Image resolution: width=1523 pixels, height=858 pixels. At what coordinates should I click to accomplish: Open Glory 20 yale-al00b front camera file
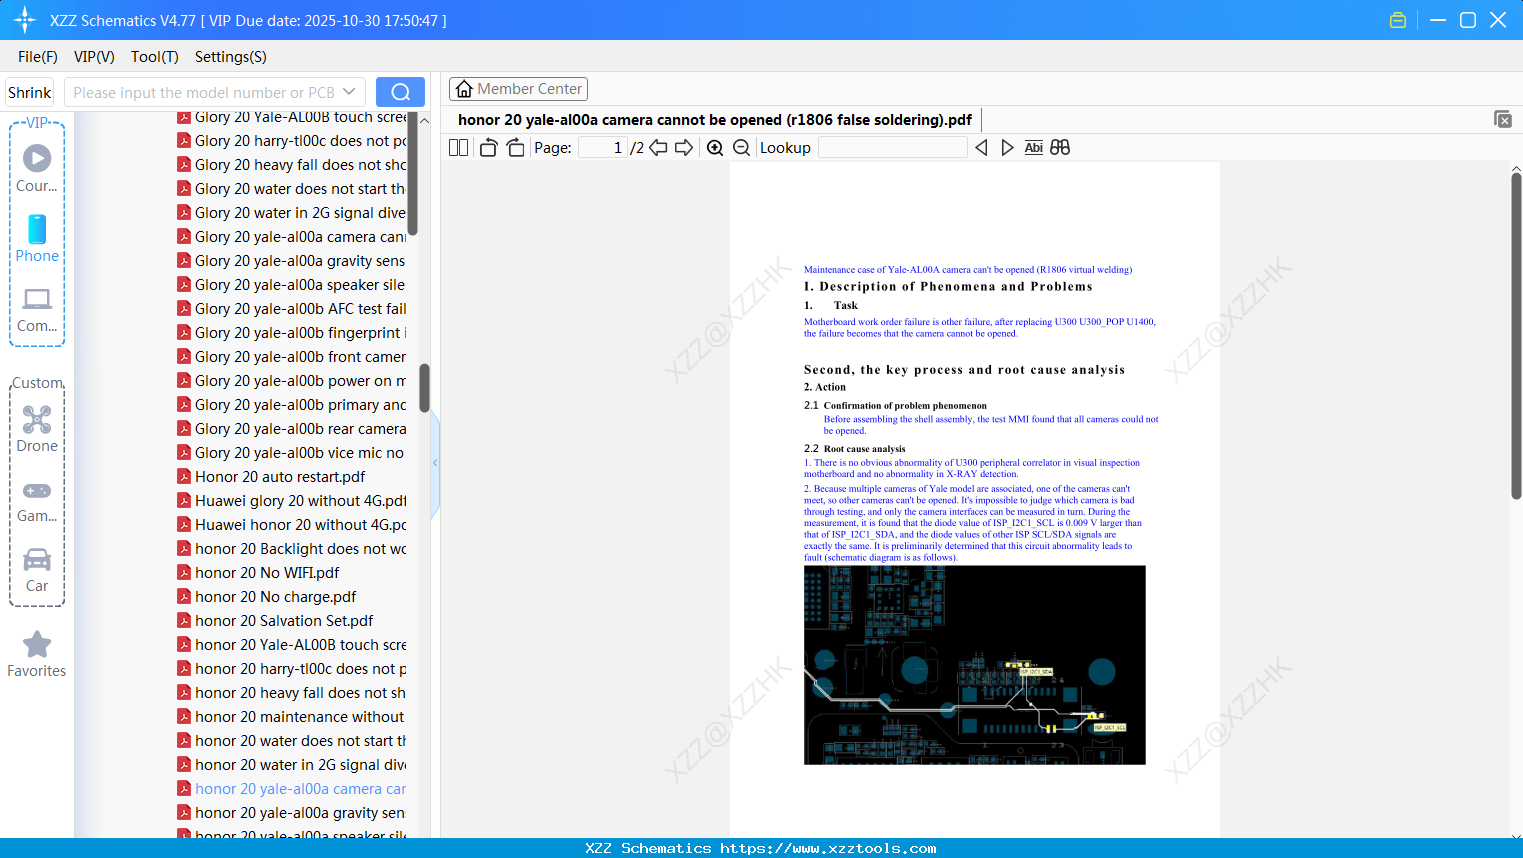point(300,356)
